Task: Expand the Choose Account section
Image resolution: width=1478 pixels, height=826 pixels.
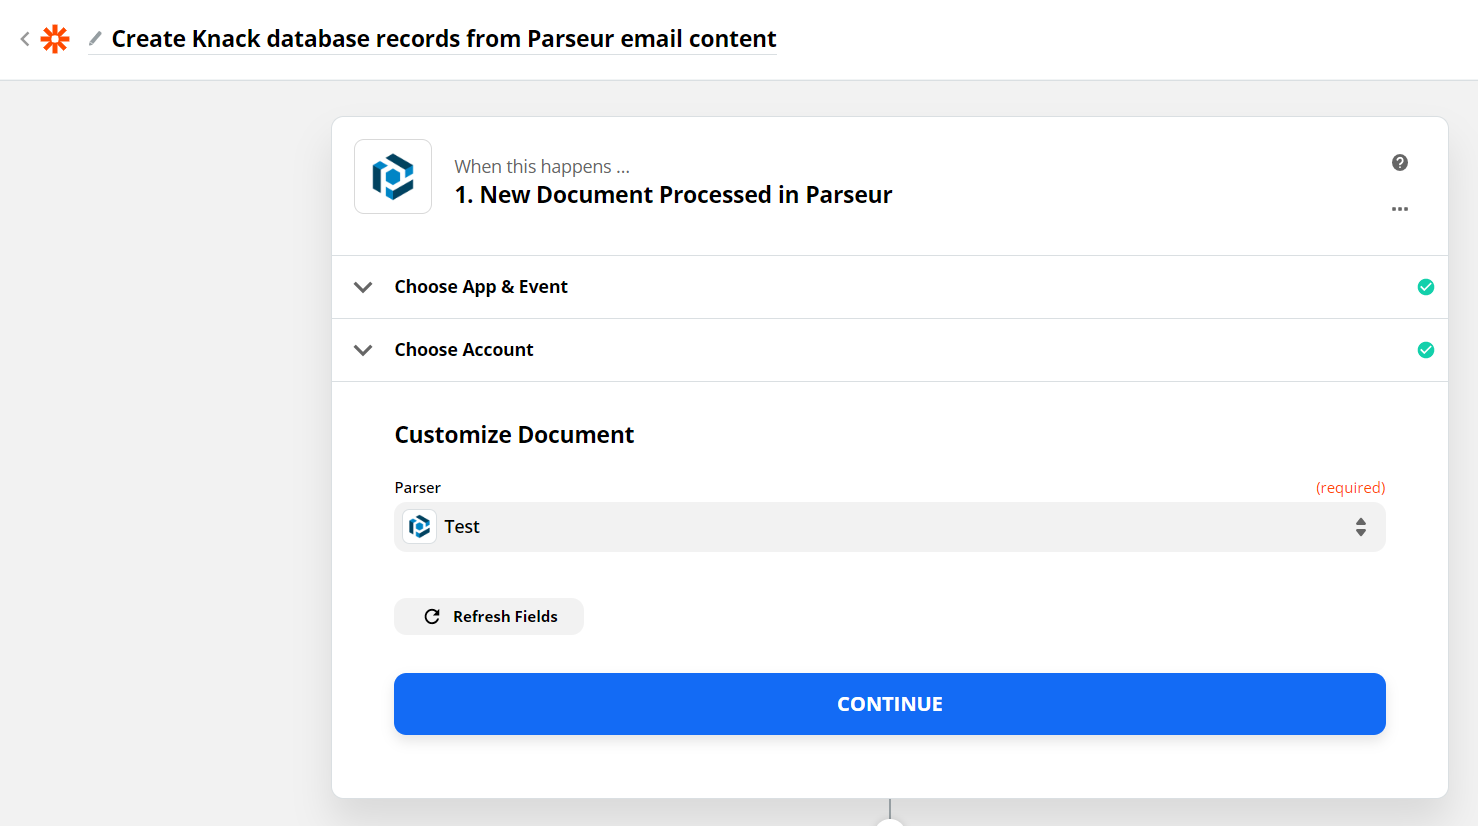Action: click(x=363, y=350)
